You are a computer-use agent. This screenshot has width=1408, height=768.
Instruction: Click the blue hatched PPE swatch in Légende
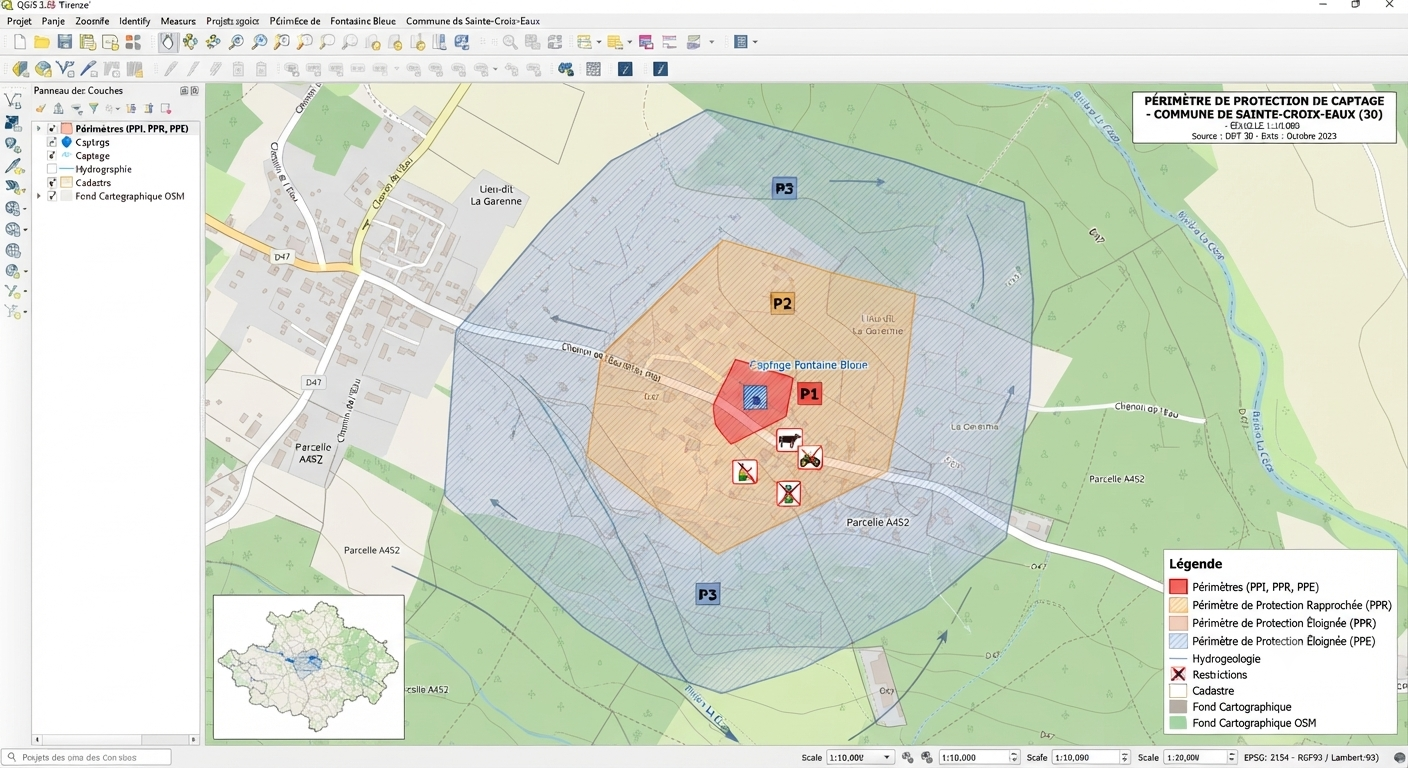pyautogui.click(x=1178, y=641)
